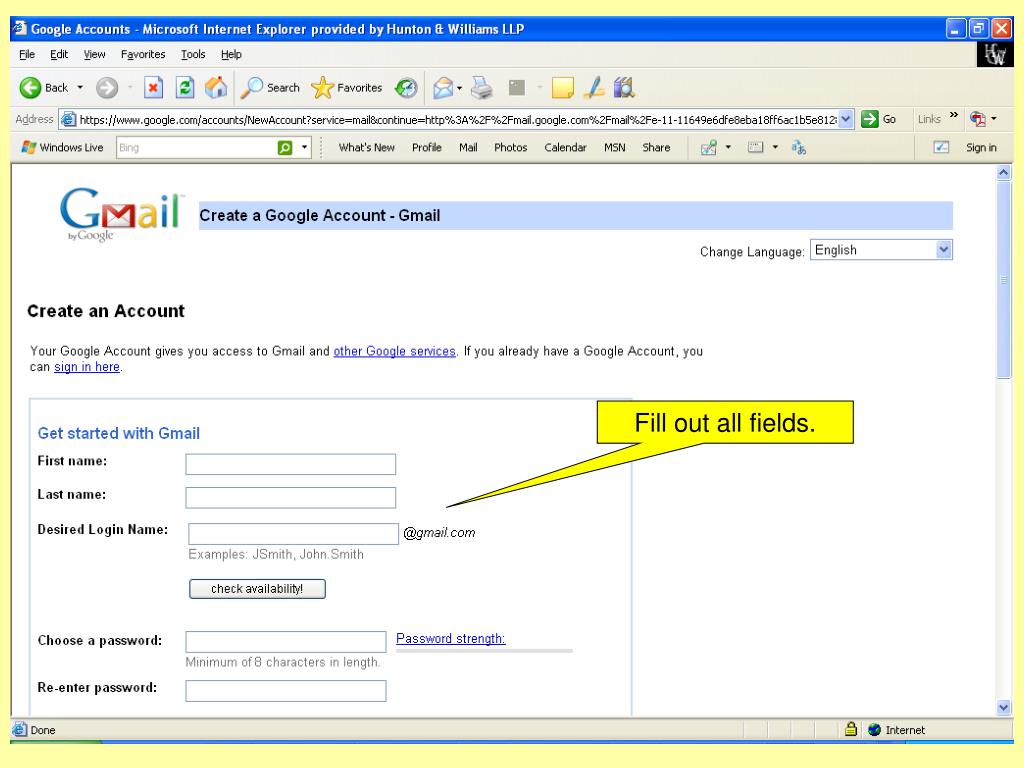Screen dimensions: 1024x768
Task: Click Sign in on Windows Live toolbar
Action: tap(981, 148)
